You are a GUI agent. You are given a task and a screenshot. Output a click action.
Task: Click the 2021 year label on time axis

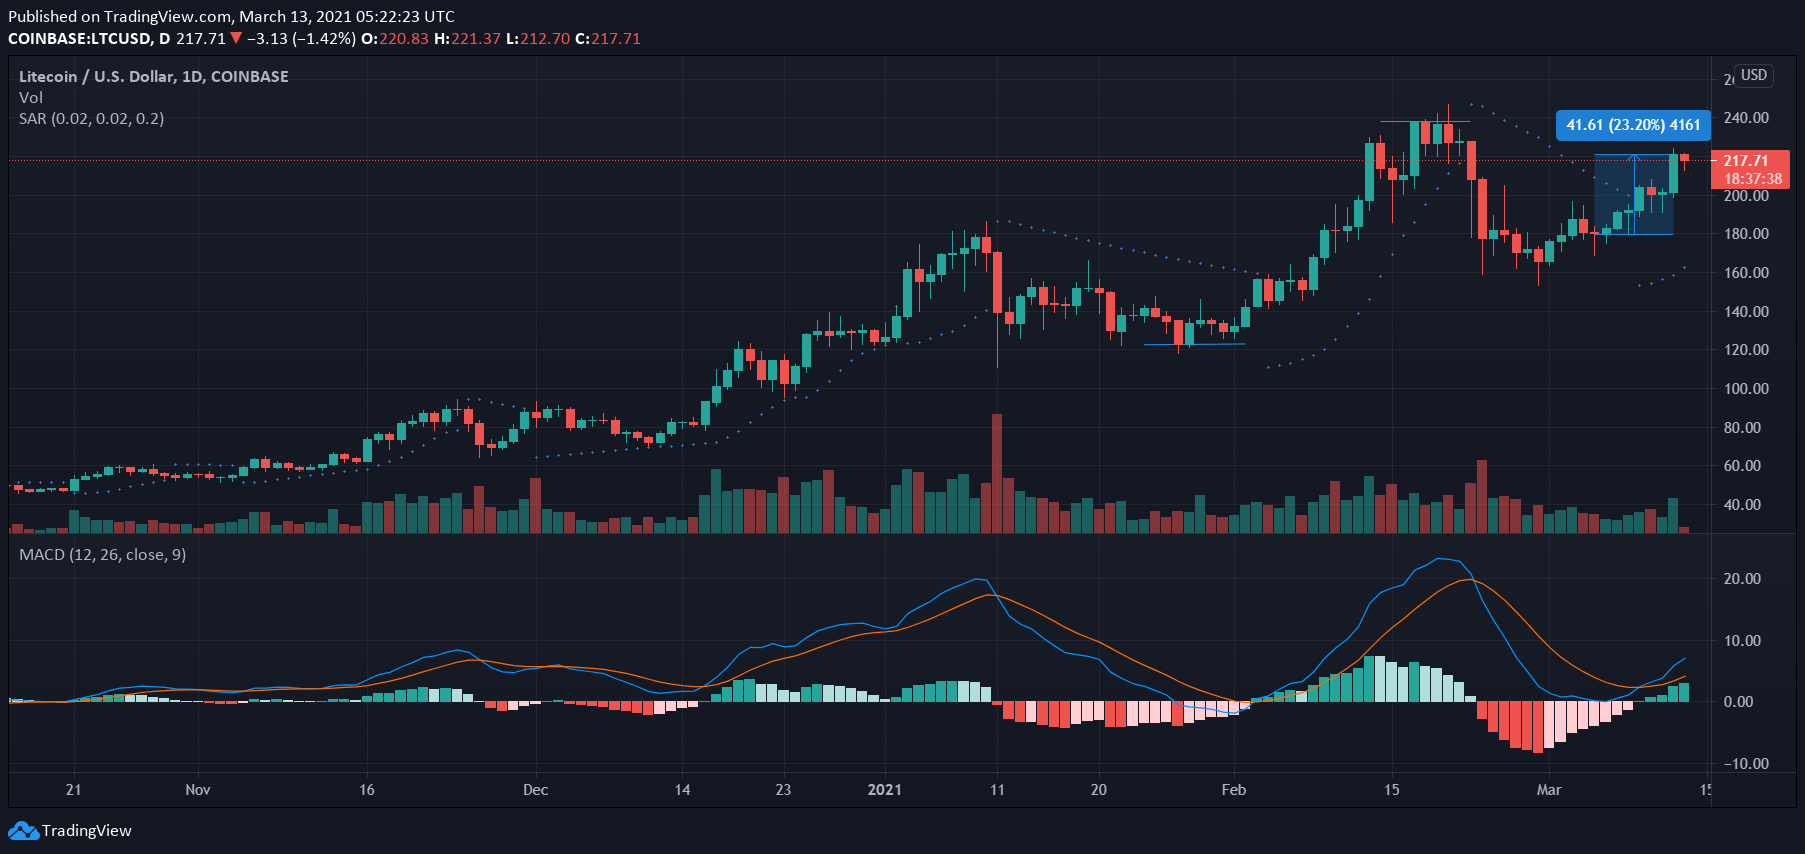tap(885, 790)
